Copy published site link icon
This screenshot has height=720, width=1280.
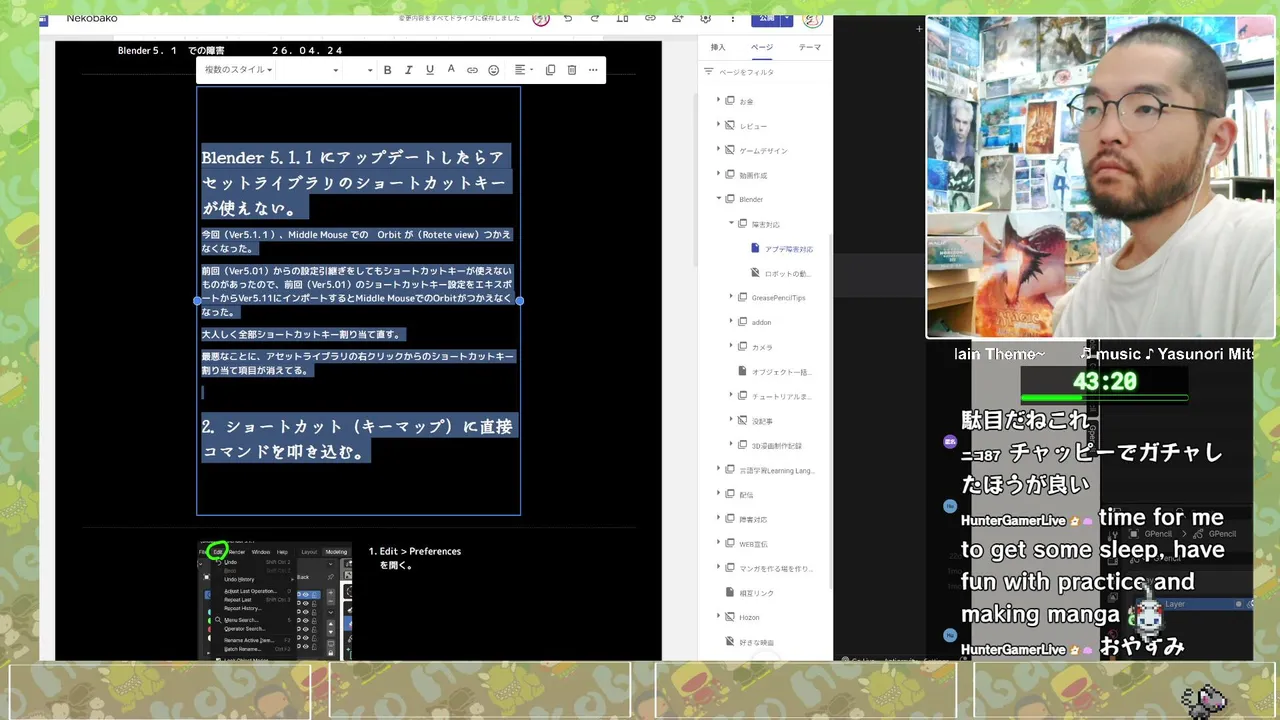(x=650, y=18)
